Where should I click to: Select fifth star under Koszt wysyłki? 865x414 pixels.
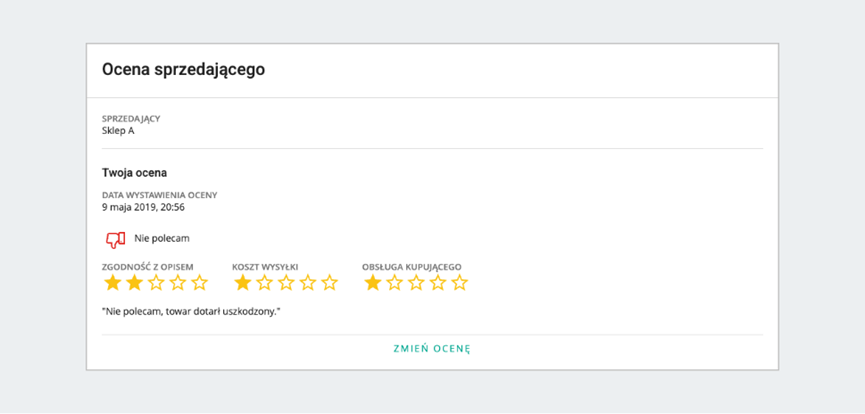pos(329,283)
